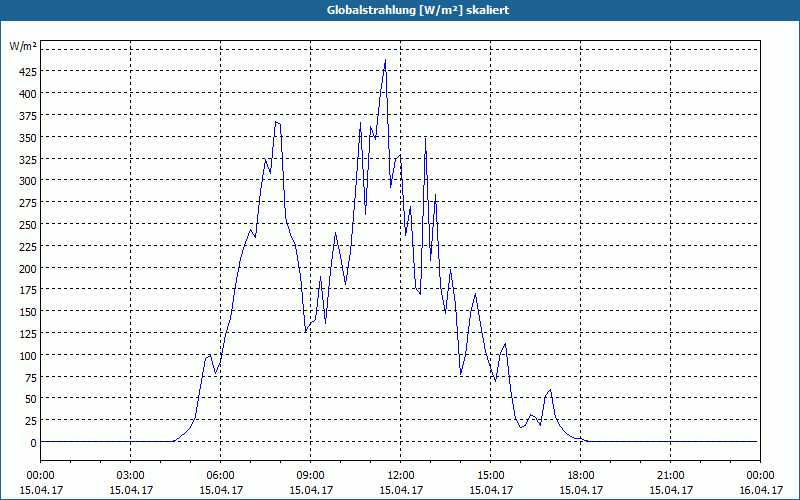This screenshot has width=800, height=500.
Task: Click the date label under 12:00
Action: pyautogui.click(x=401, y=490)
